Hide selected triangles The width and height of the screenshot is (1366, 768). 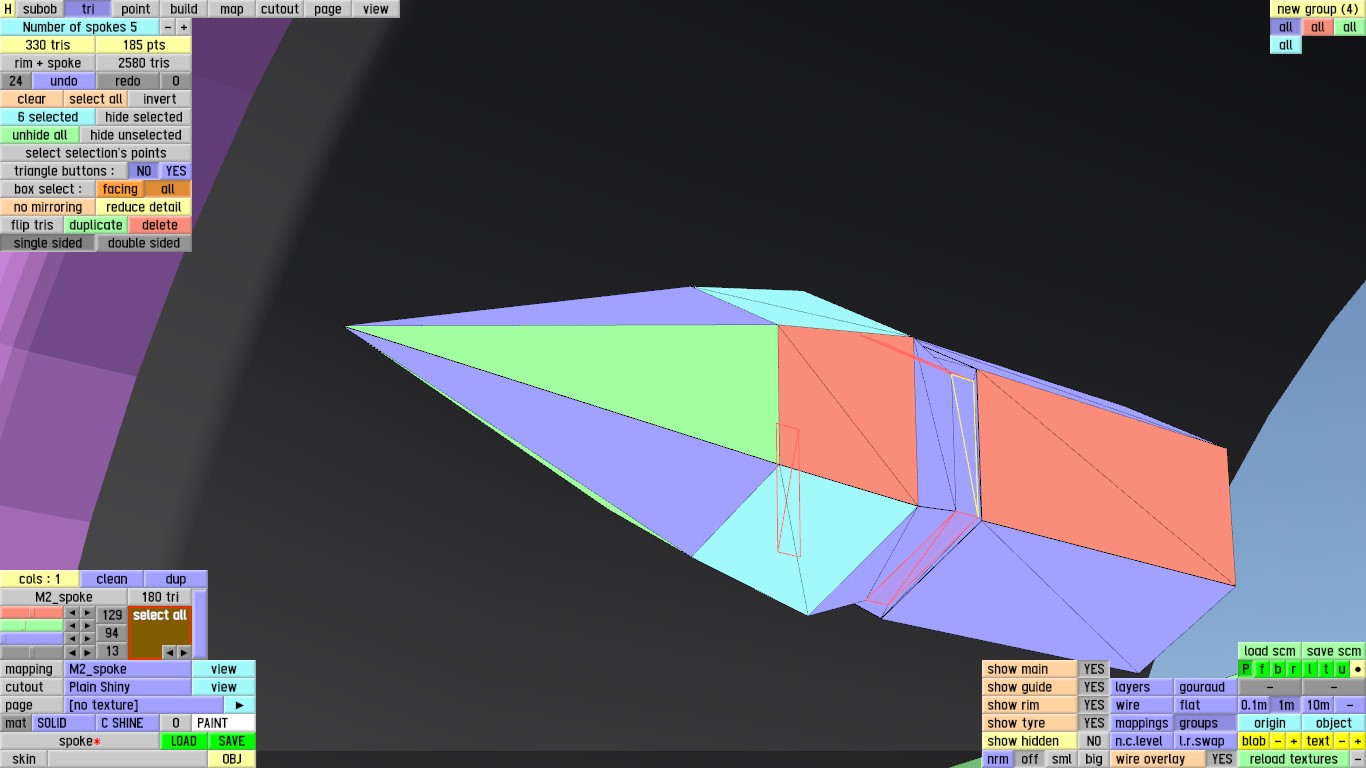coord(144,117)
